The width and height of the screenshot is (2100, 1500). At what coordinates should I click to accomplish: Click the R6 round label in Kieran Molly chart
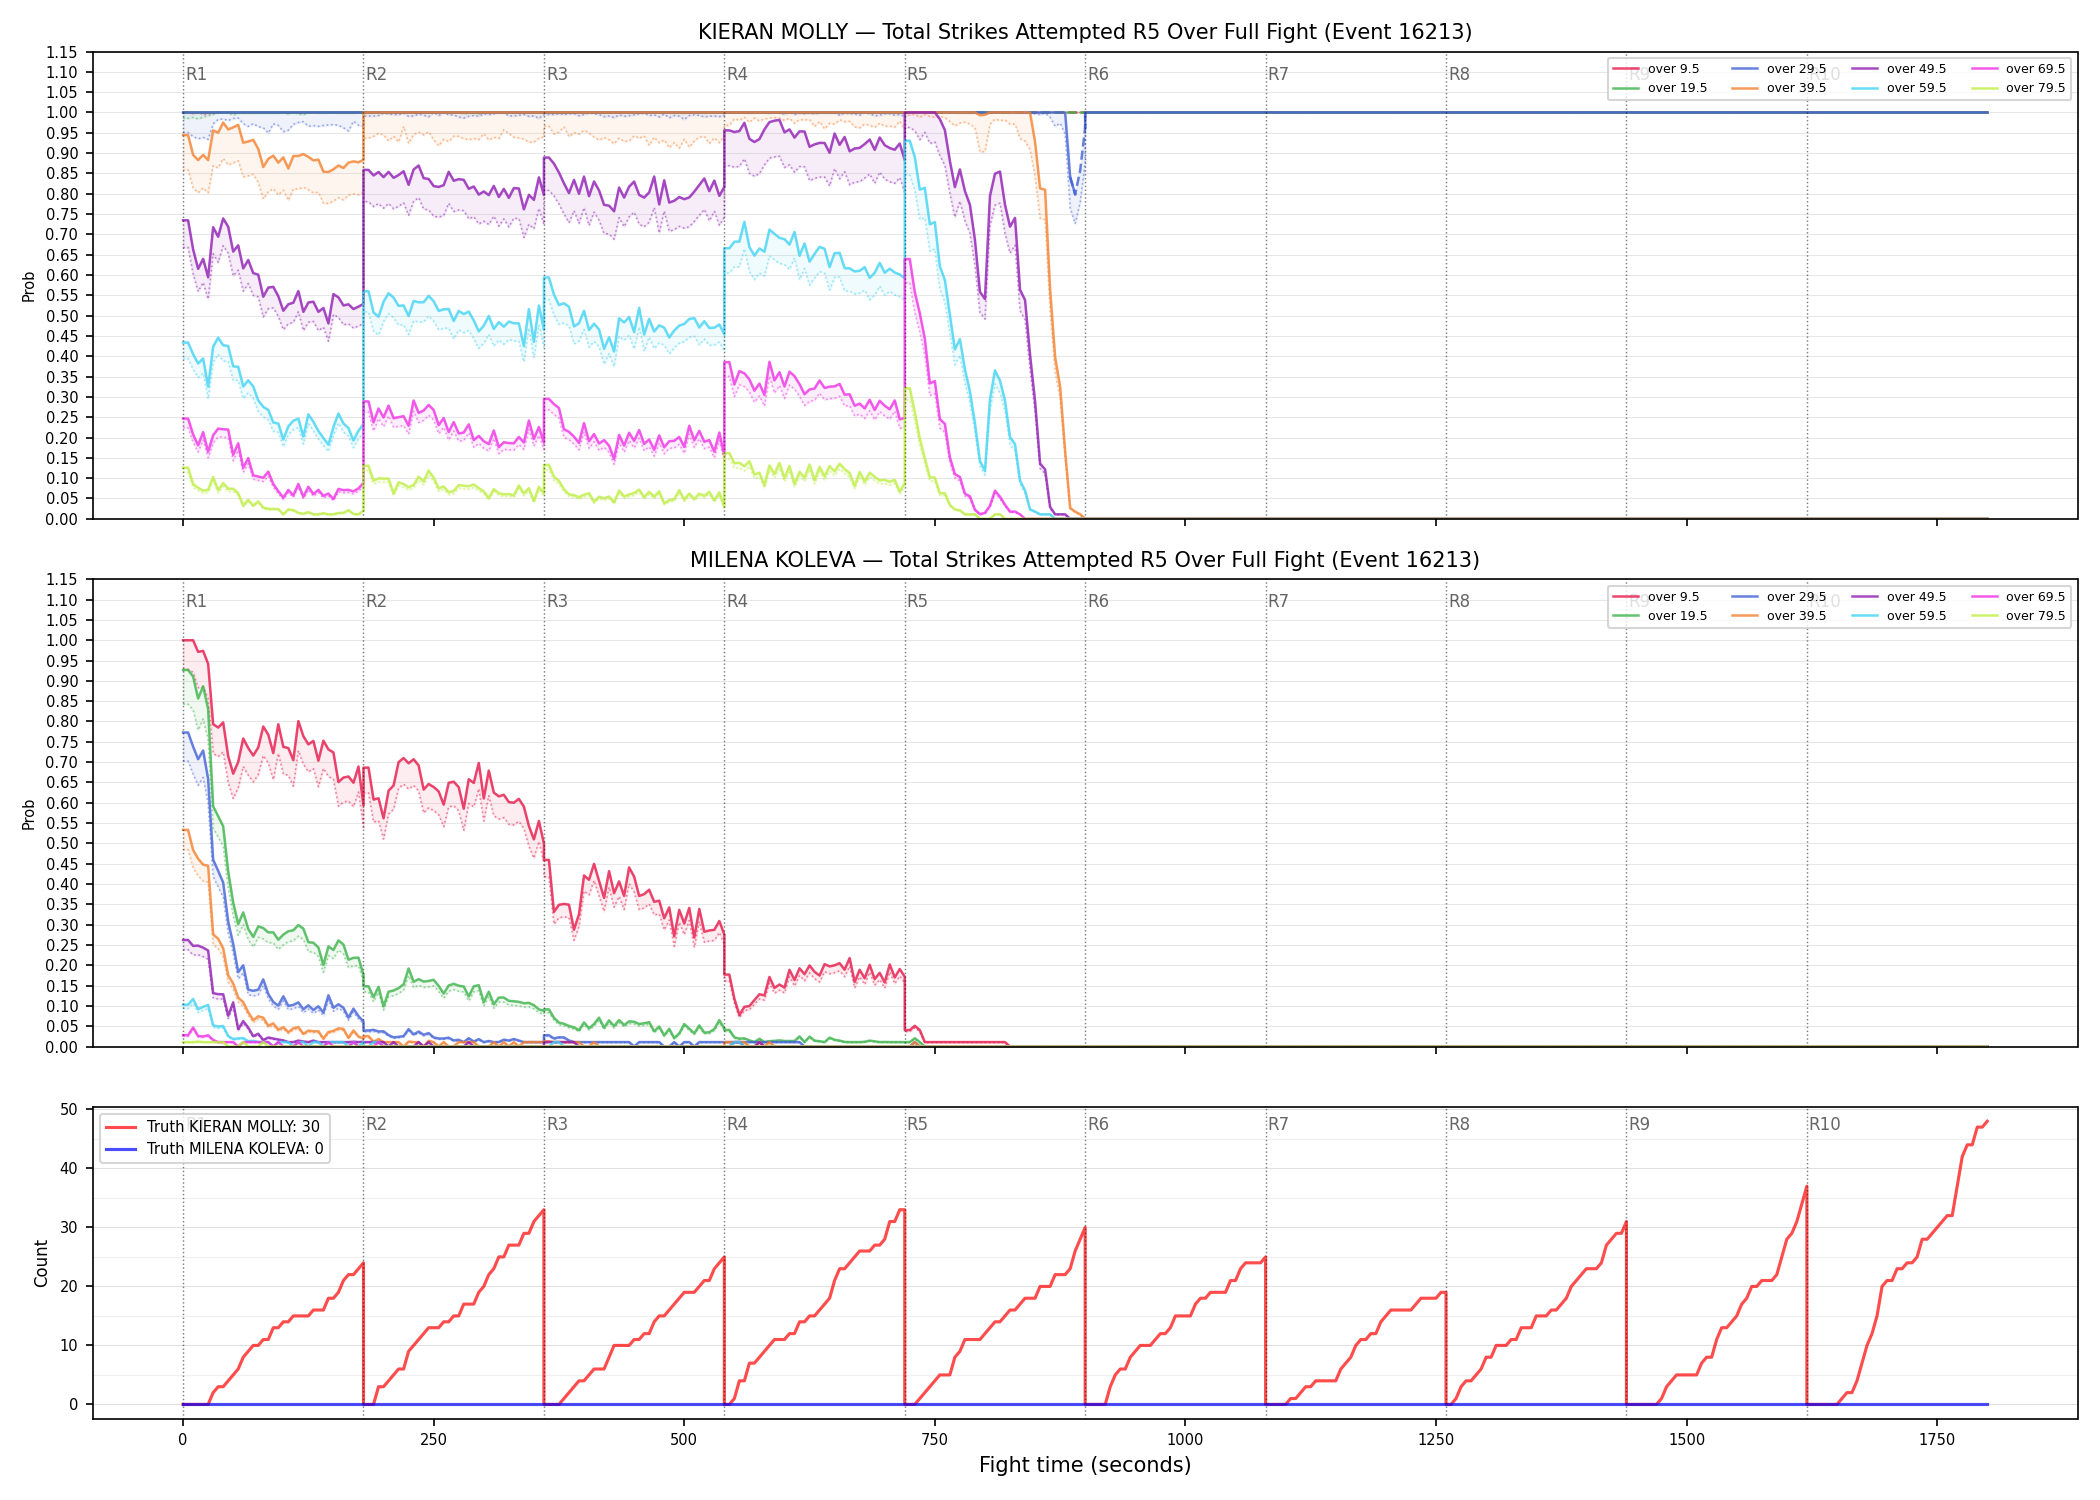click(x=1098, y=74)
